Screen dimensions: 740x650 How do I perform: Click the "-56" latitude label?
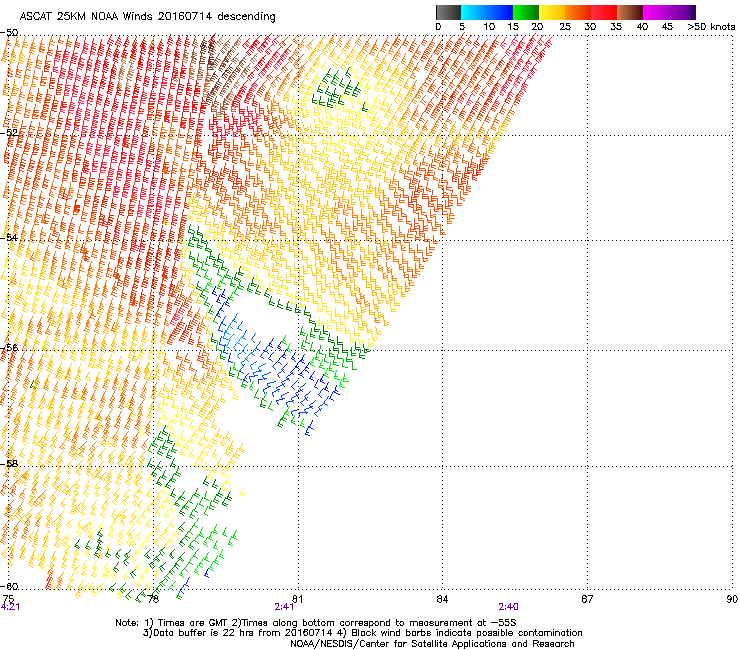[9, 348]
